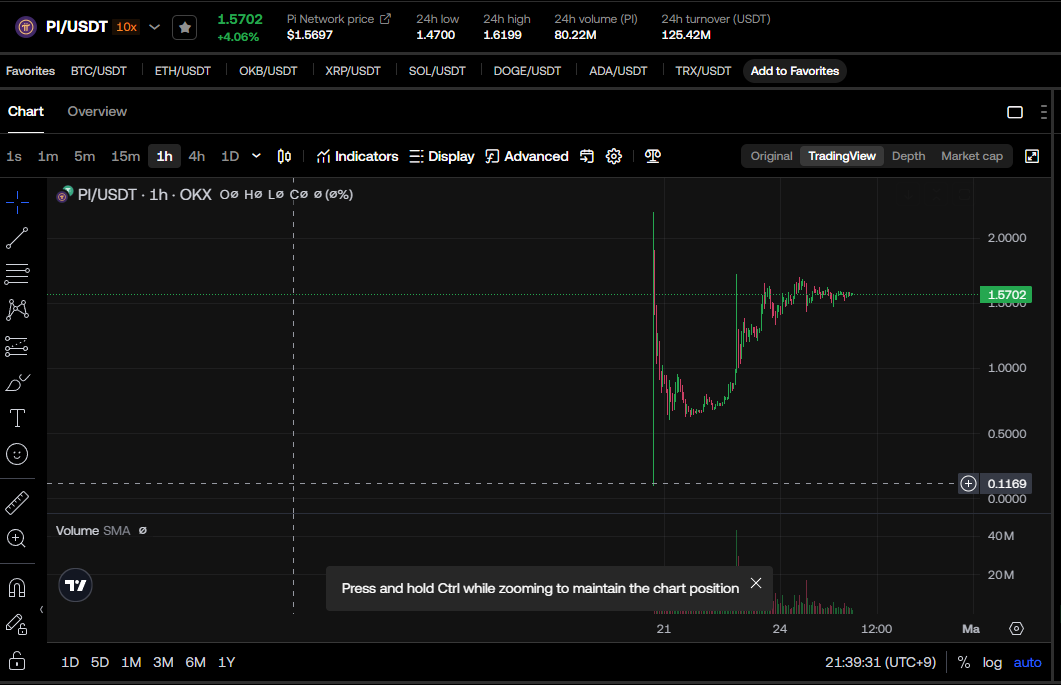Select the 1D interval in toolbar
Screen dimensions: 1061x685
click(230, 156)
